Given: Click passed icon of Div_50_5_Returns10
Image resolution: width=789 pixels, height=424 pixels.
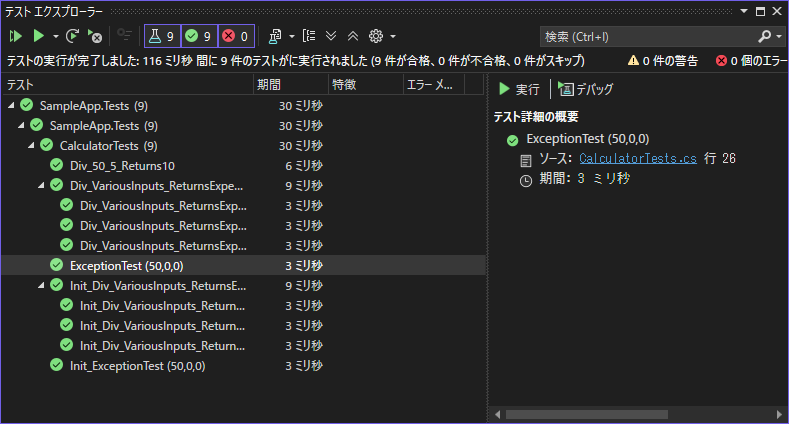Looking at the screenshot, I should pyautogui.click(x=57, y=165).
